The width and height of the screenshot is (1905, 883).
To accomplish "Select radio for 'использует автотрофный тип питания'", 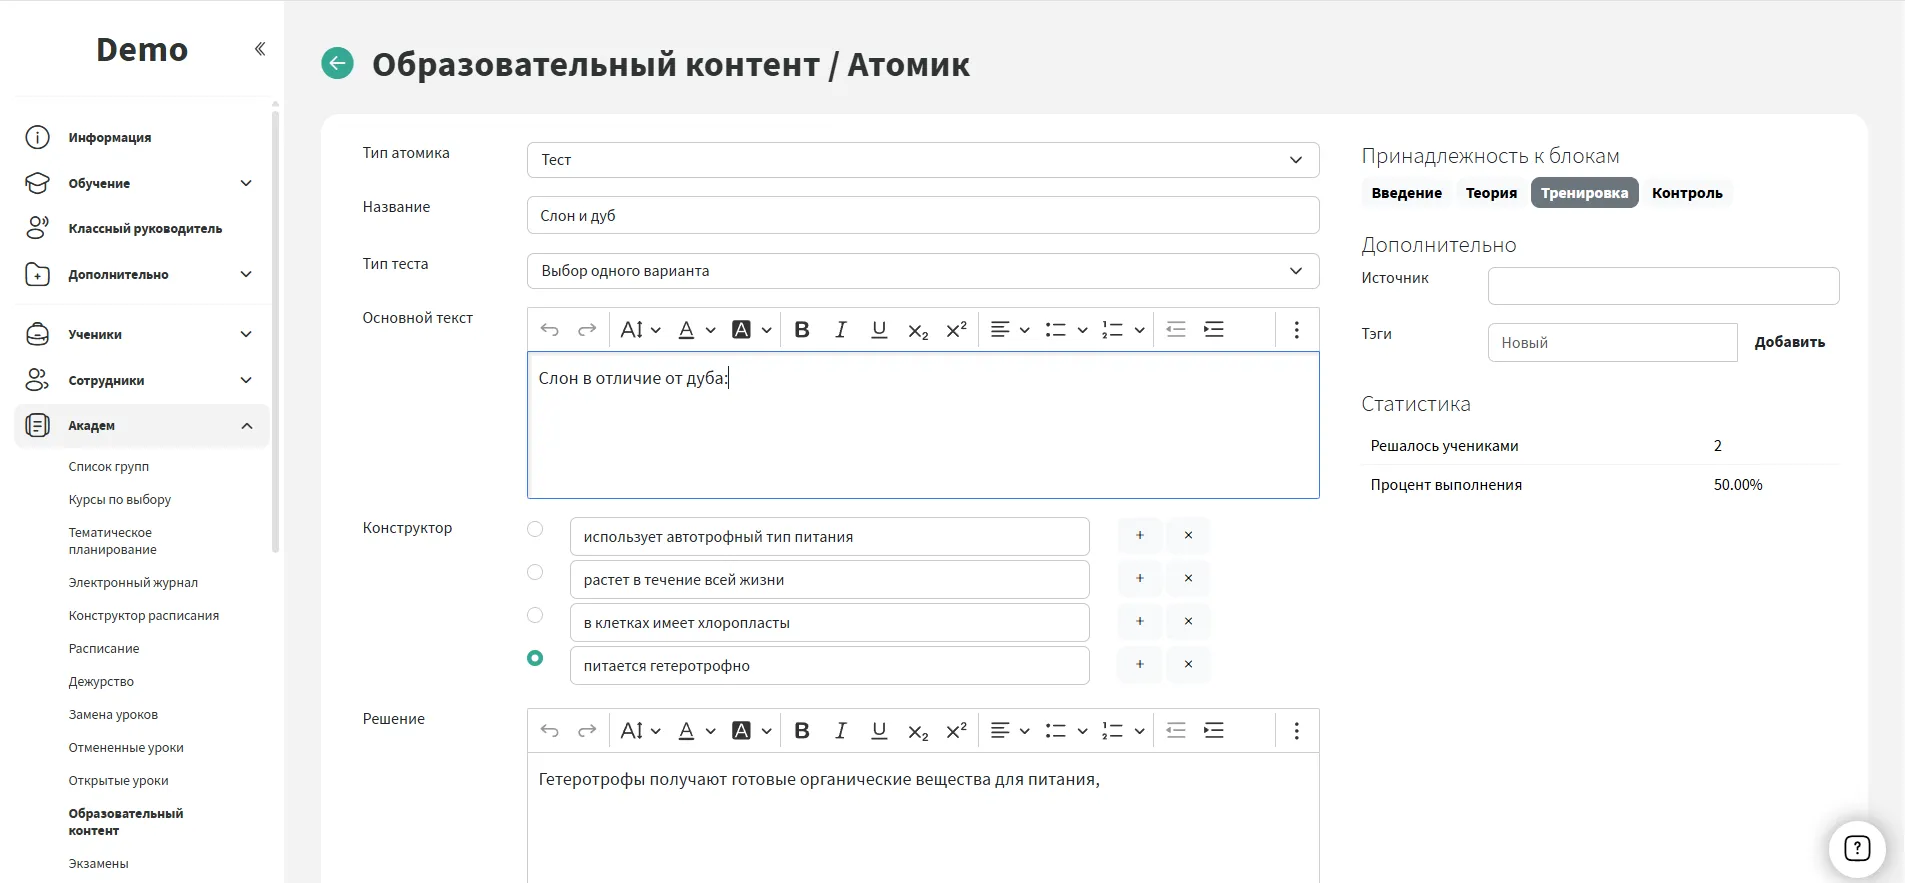I will click(535, 529).
